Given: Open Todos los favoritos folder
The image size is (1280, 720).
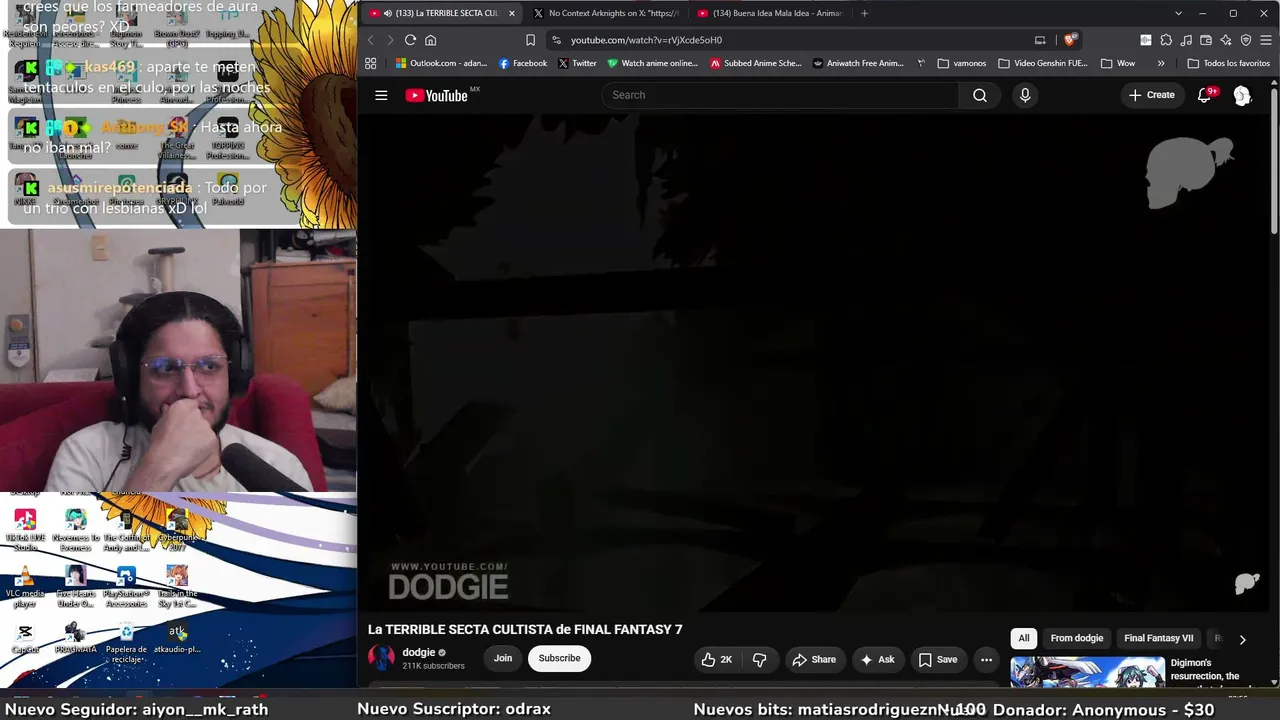Looking at the screenshot, I should [1228, 63].
